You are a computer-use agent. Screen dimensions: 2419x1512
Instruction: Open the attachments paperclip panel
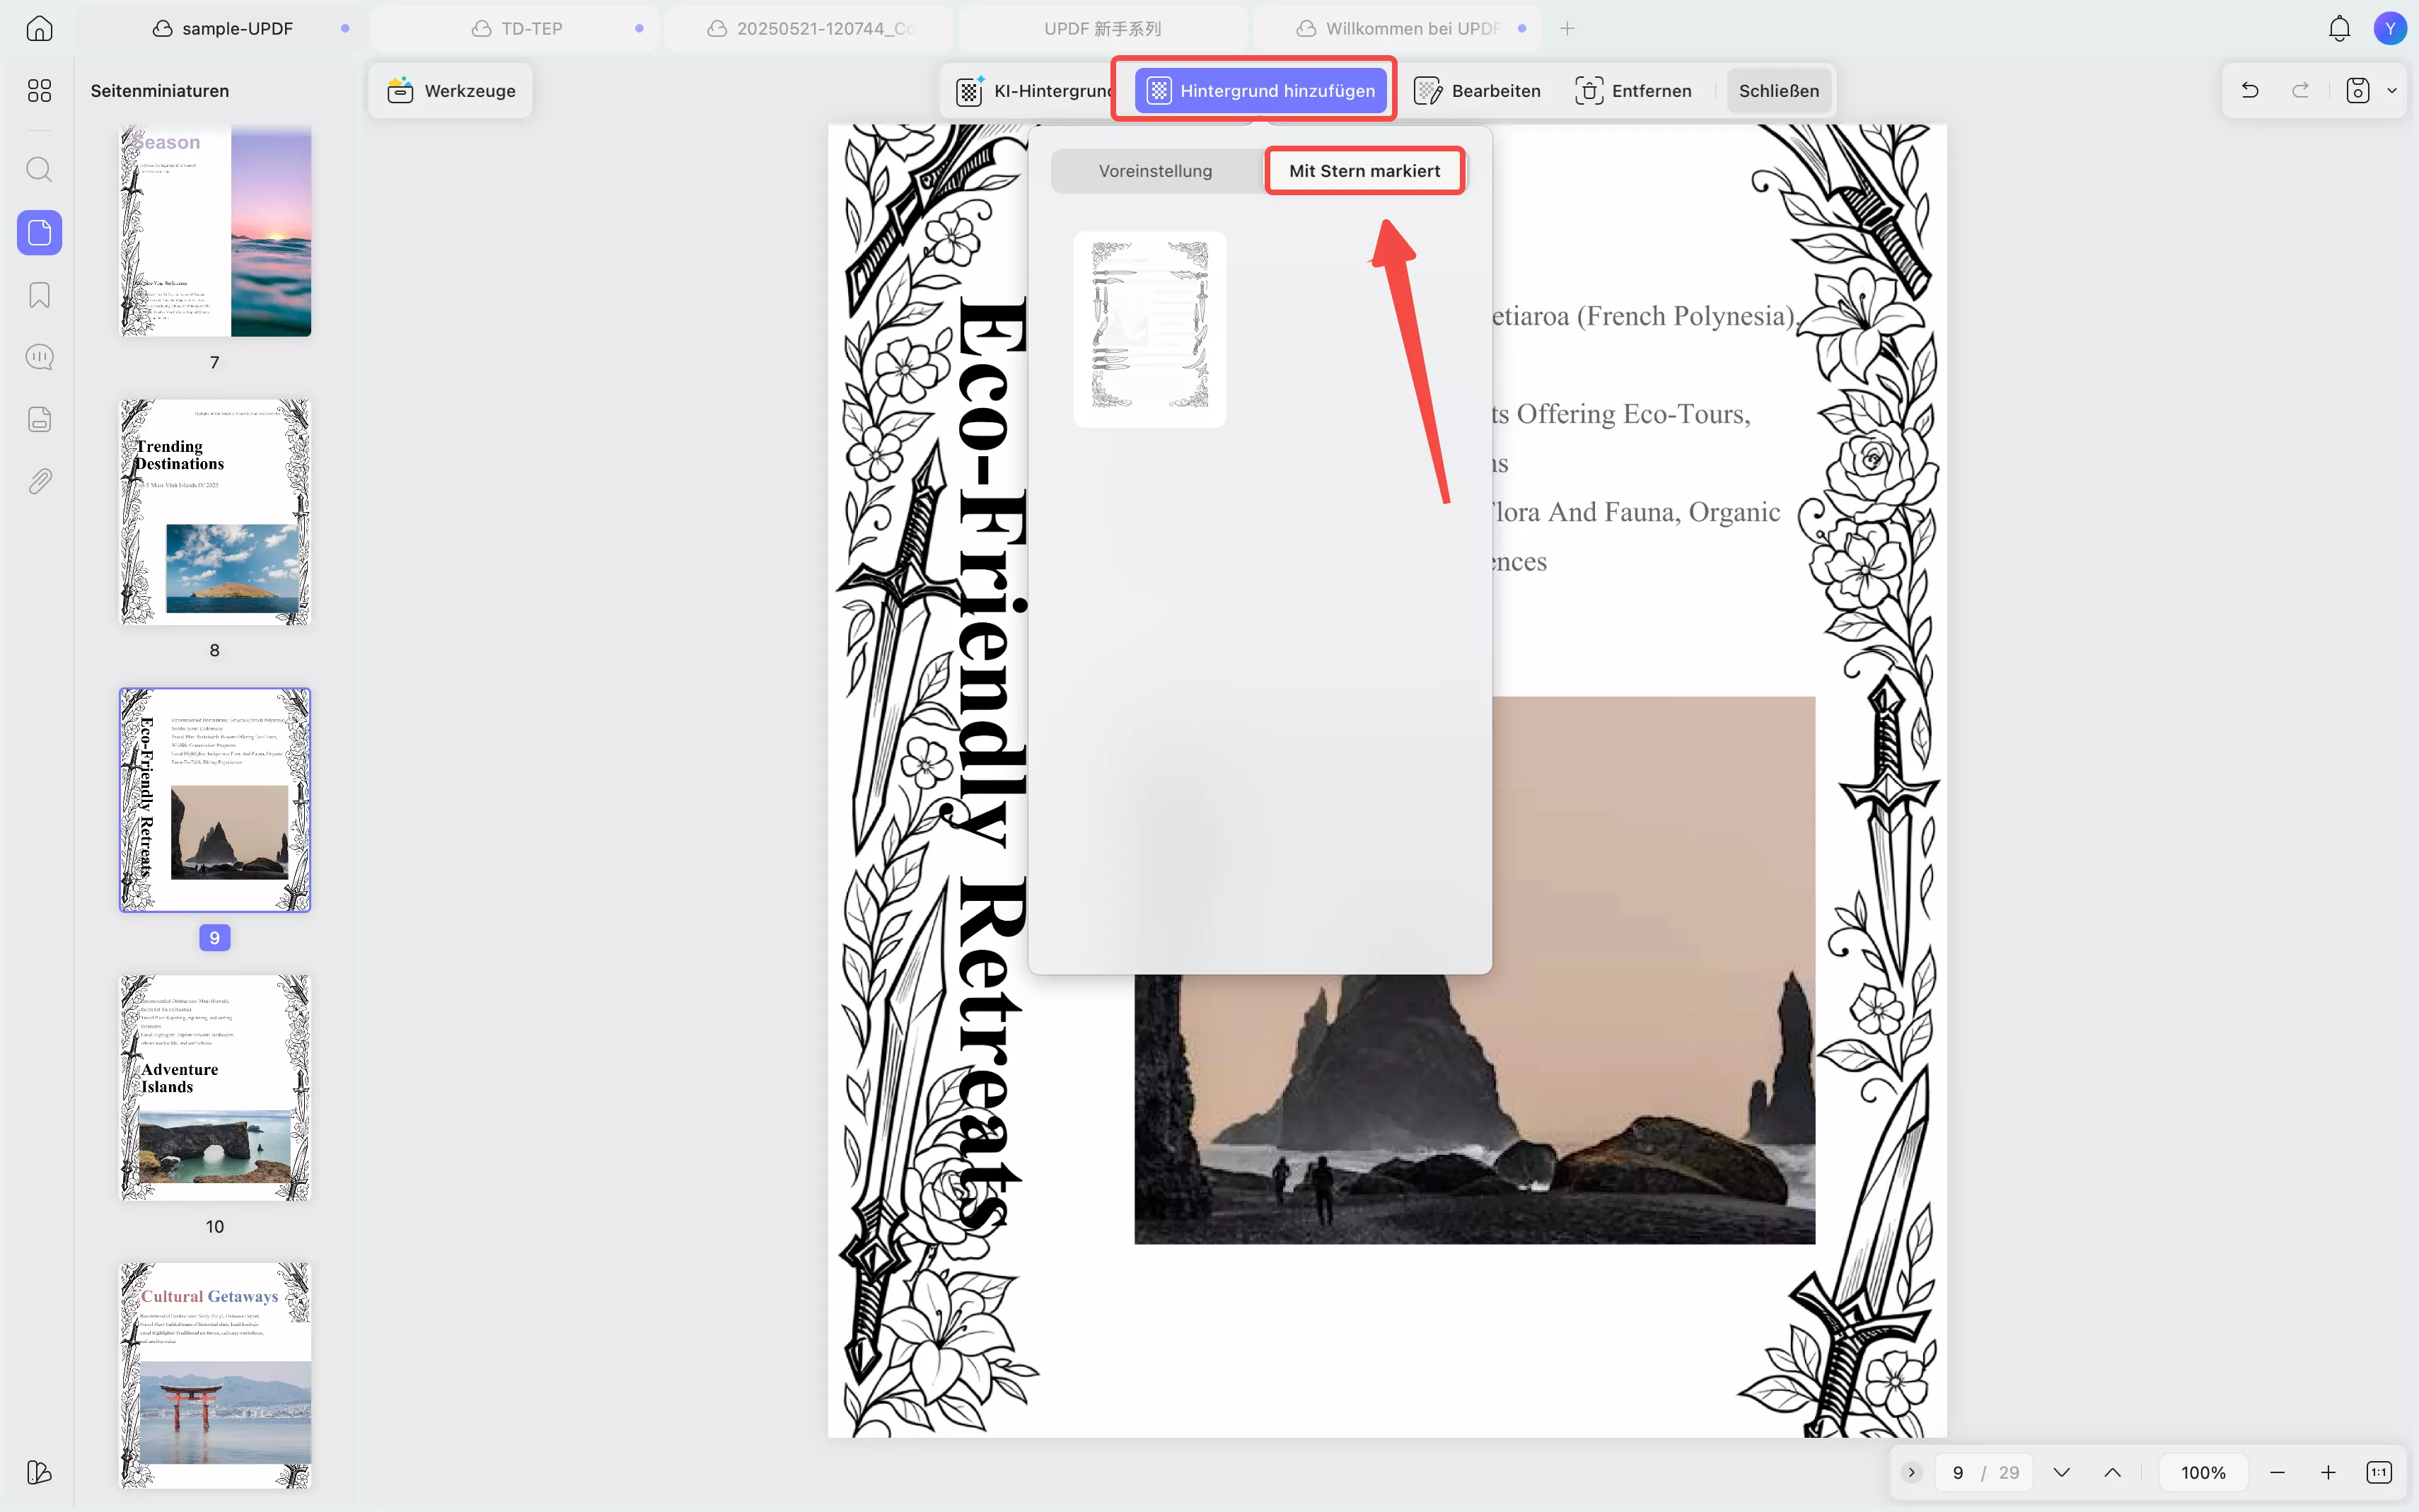pyautogui.click(x=39, y=482)
